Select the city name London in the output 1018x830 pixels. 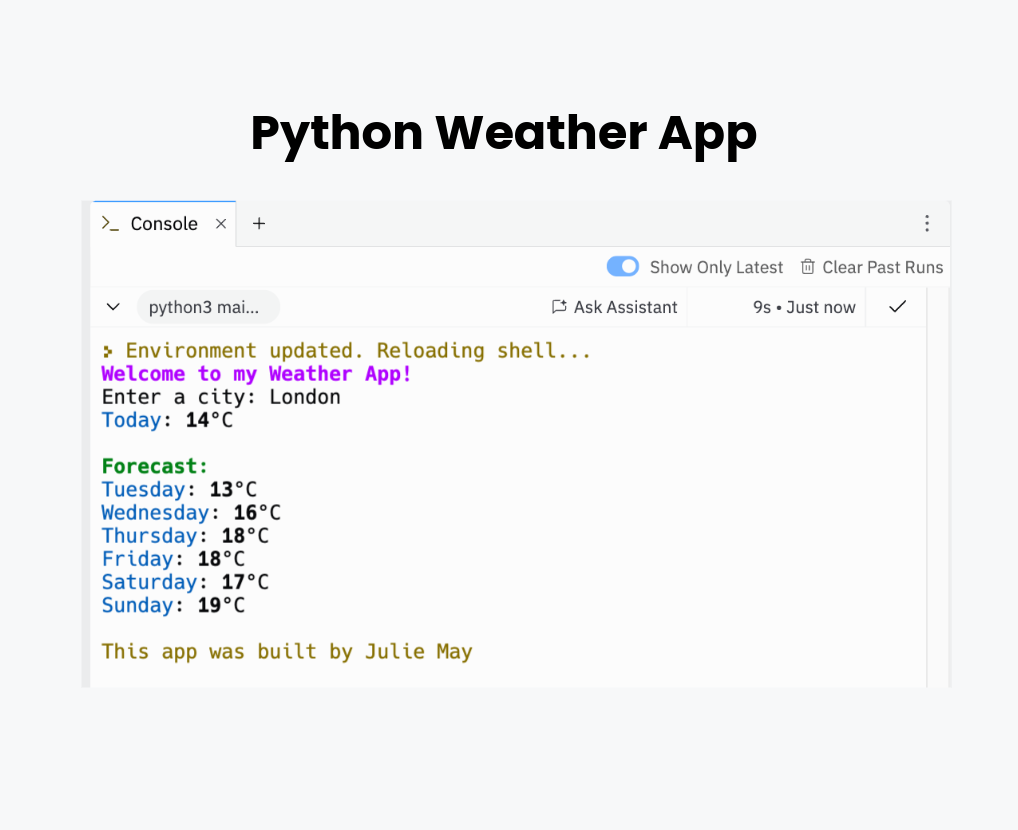(305, 396)
